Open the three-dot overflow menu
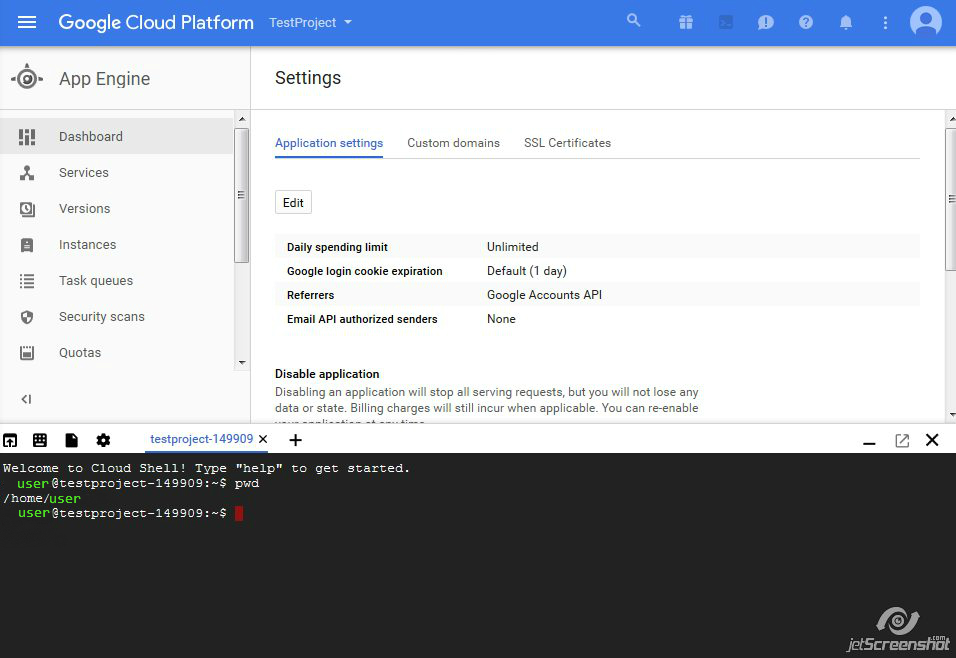Image resolution: width=956 pixels, height=658 pixels. (885, 21)
